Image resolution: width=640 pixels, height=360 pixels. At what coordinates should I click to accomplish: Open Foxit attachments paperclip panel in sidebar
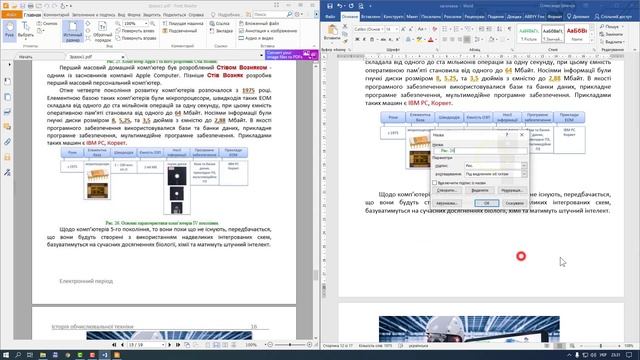7,142
